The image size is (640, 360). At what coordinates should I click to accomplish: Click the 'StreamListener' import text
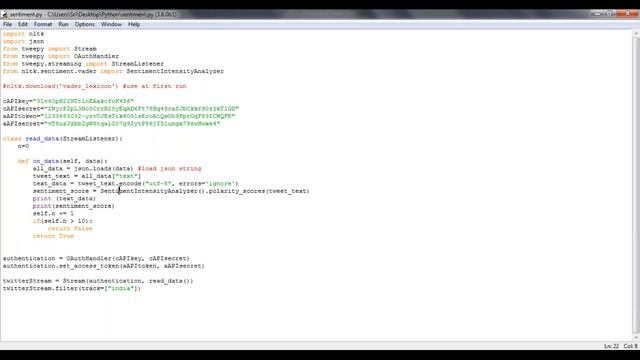(x=138, y=64)
